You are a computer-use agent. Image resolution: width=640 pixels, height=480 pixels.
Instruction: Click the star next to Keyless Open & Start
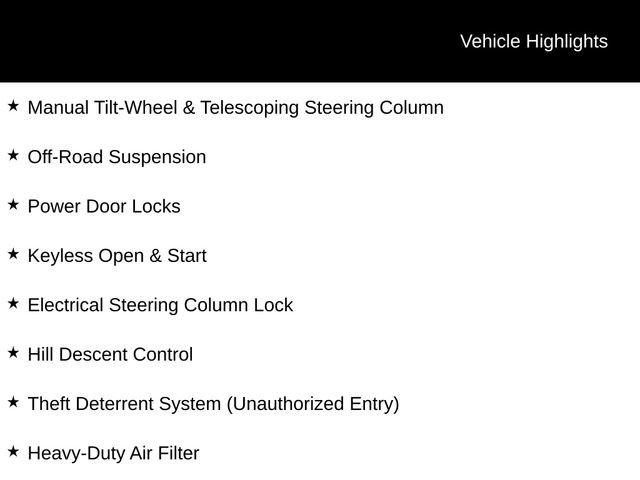click(13, 254)
